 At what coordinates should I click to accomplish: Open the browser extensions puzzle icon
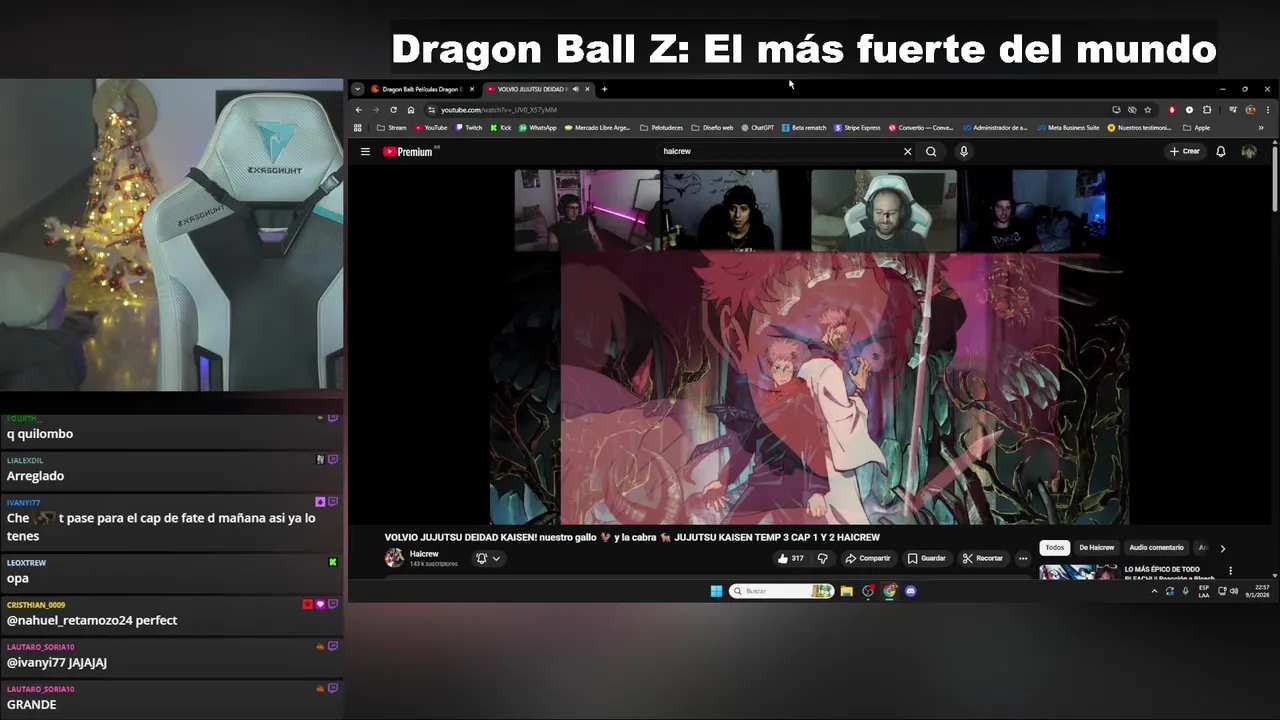(1207, 110)
